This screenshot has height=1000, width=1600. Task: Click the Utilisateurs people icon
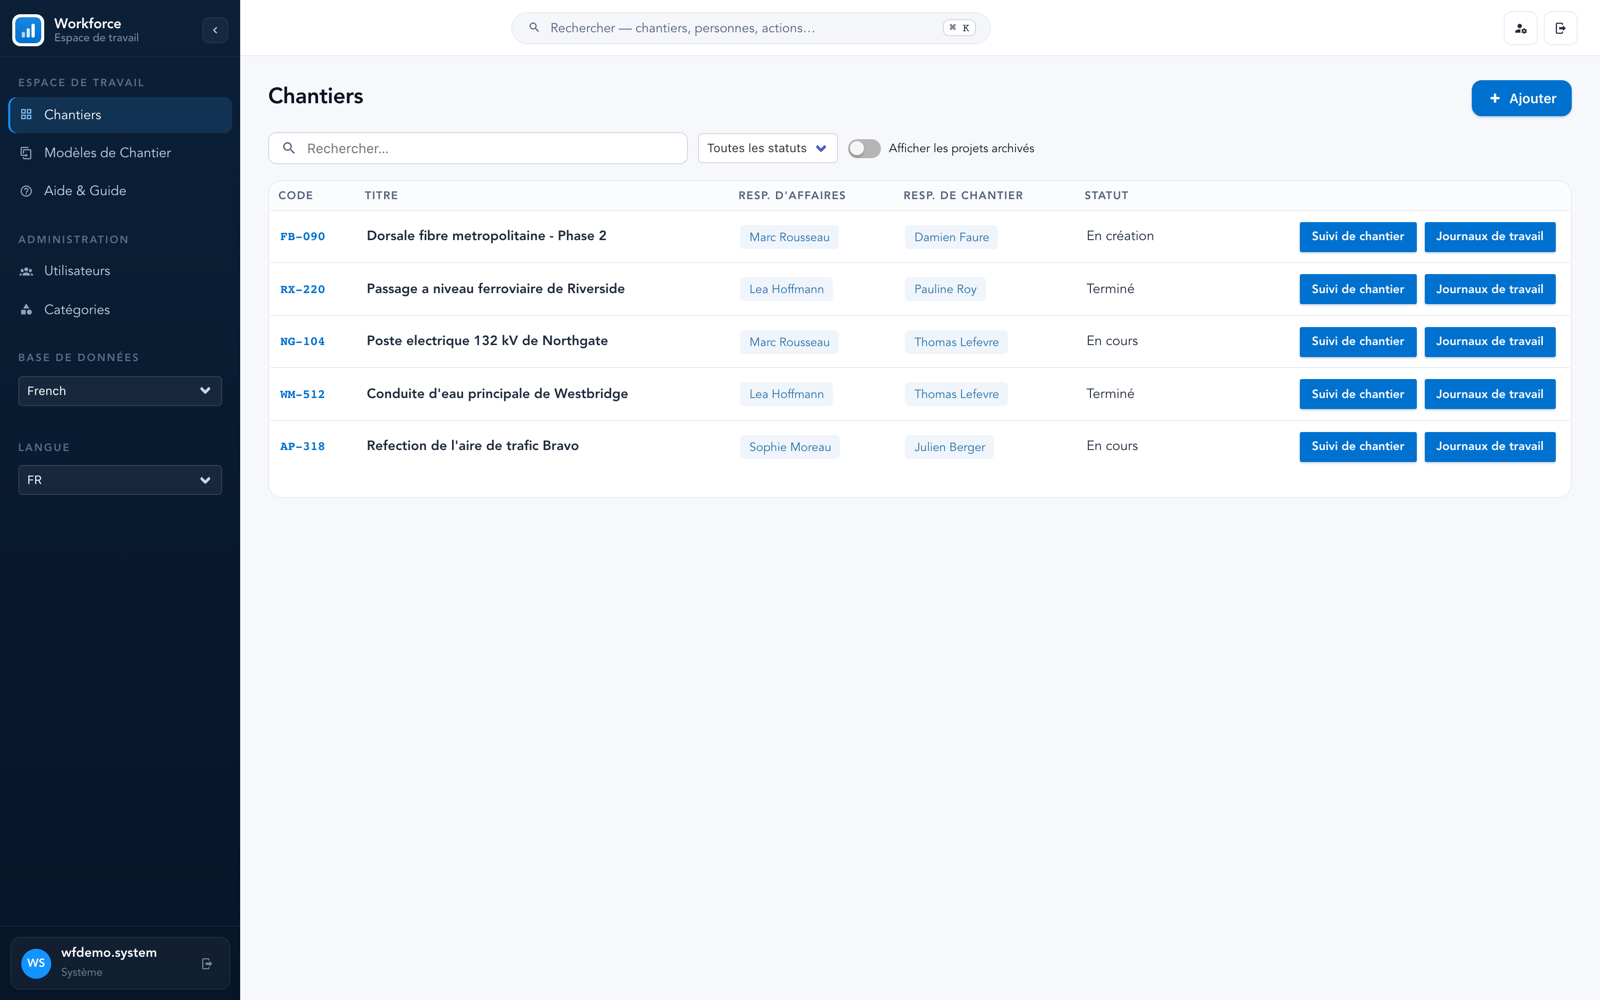tap(27, 271)
